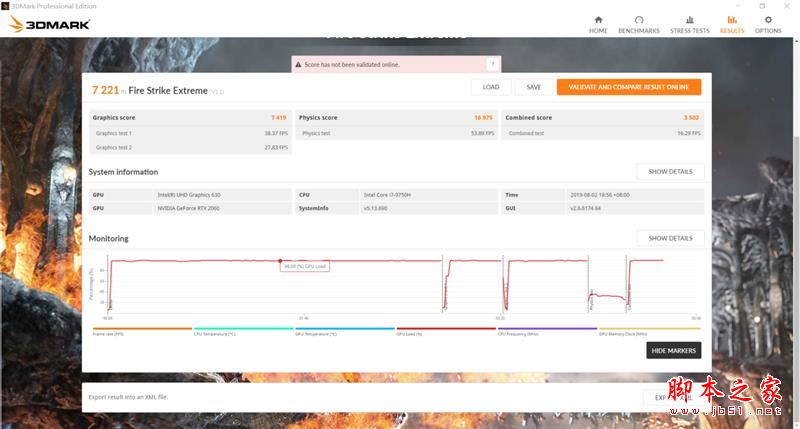The image size is (800, 429).
Task: Select the Results tab
Action: coord(732,24)
